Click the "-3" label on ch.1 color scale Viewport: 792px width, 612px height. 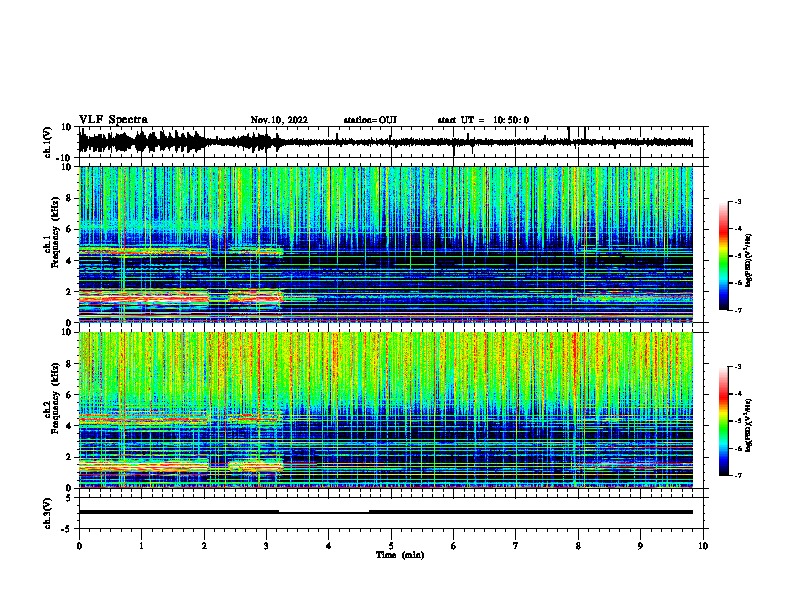pyautogui.click(x=737, y=202)
